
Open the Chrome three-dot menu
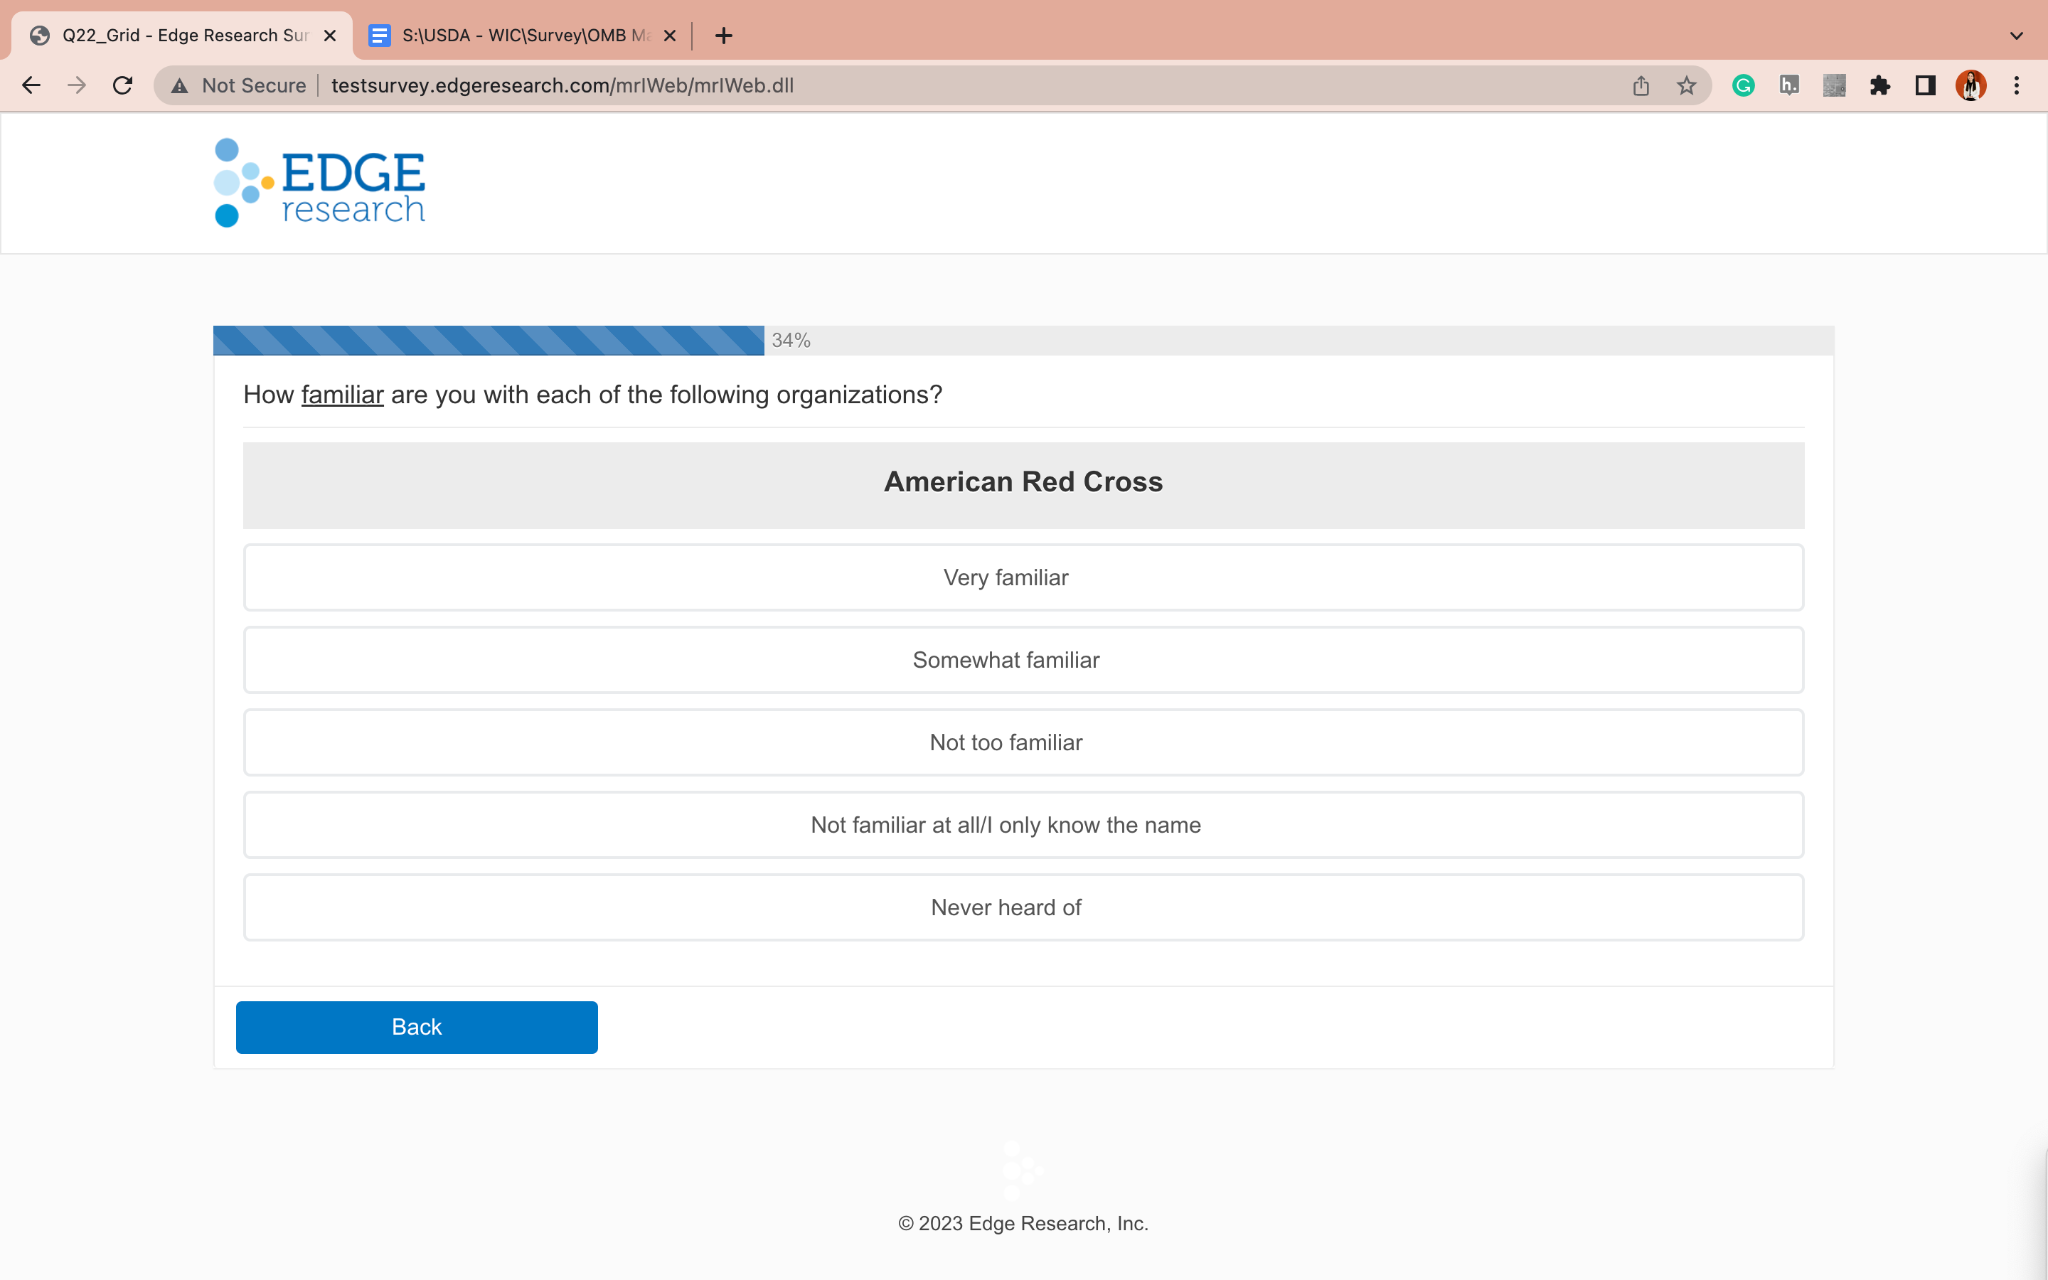point(2016,86)
